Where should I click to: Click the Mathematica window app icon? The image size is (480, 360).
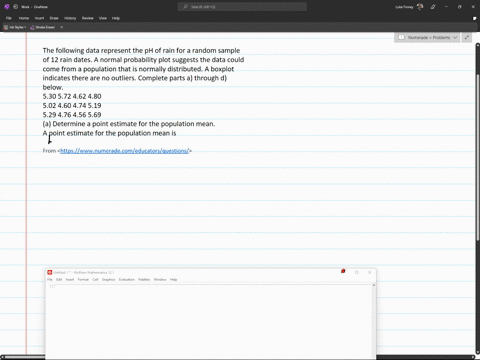(50, 272)
